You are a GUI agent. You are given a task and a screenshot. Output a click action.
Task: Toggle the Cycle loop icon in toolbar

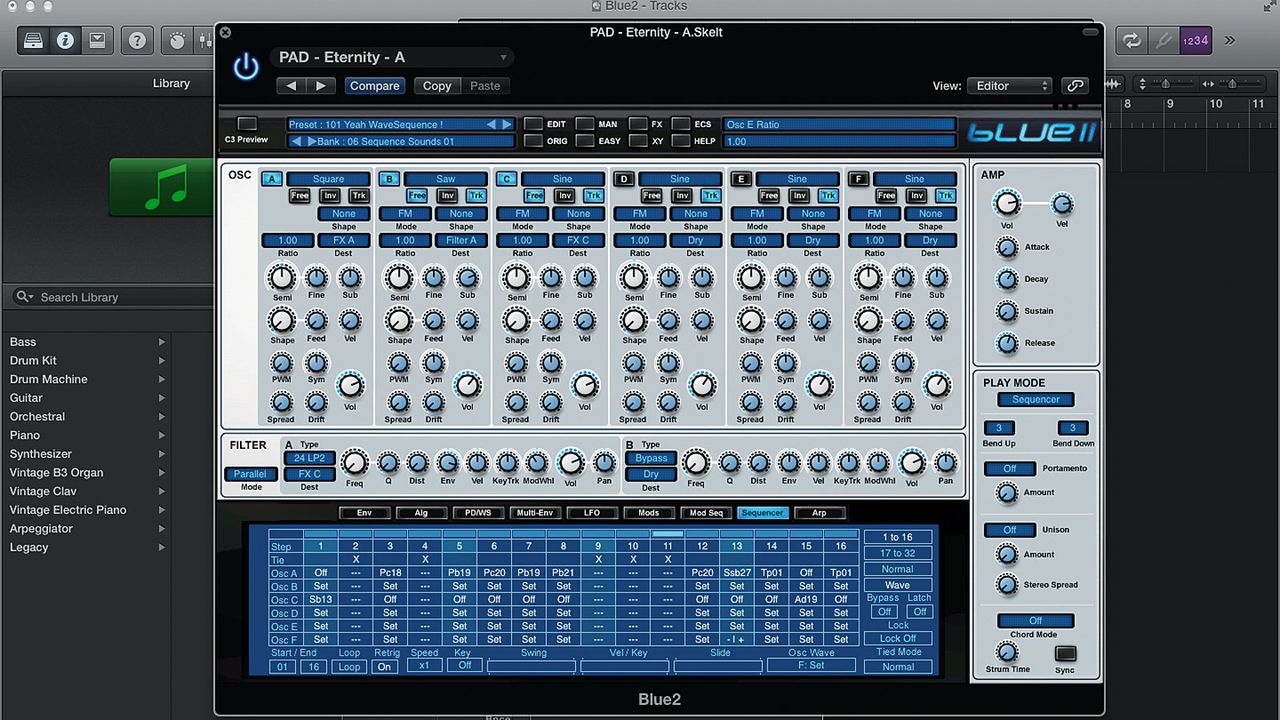(1132, 40)
